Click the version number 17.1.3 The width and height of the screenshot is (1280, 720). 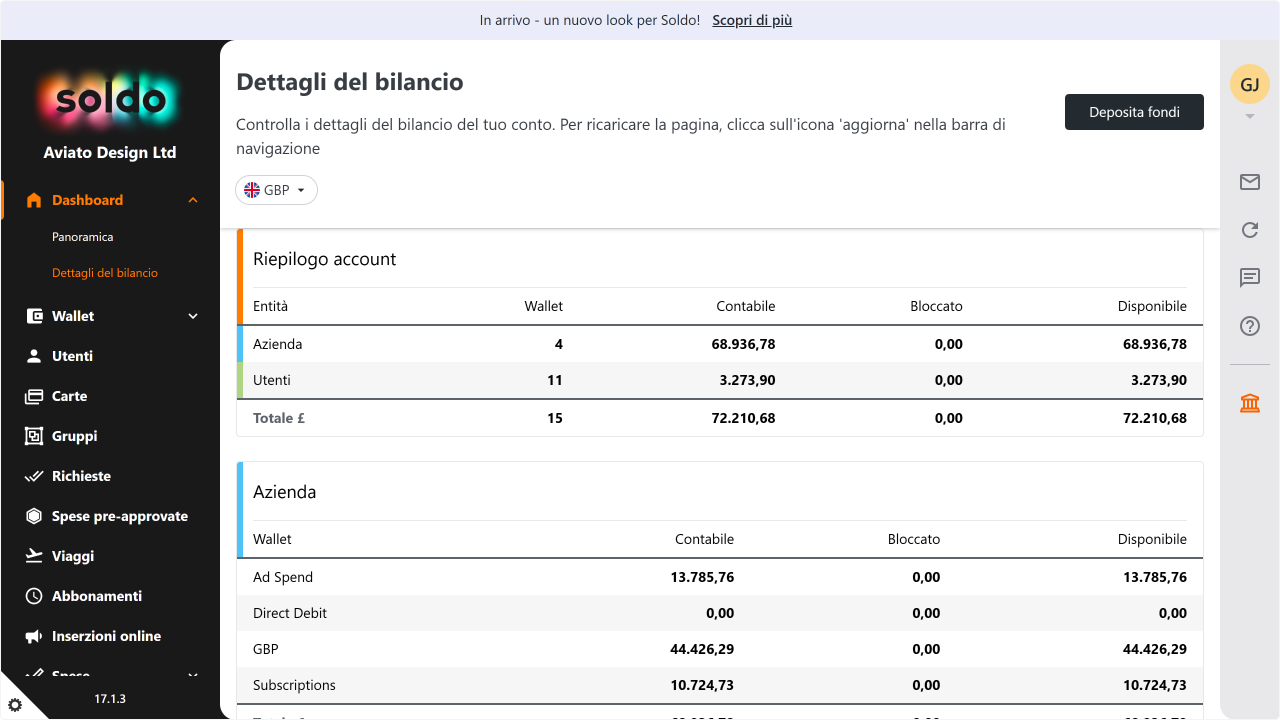[x=110, y=699]
